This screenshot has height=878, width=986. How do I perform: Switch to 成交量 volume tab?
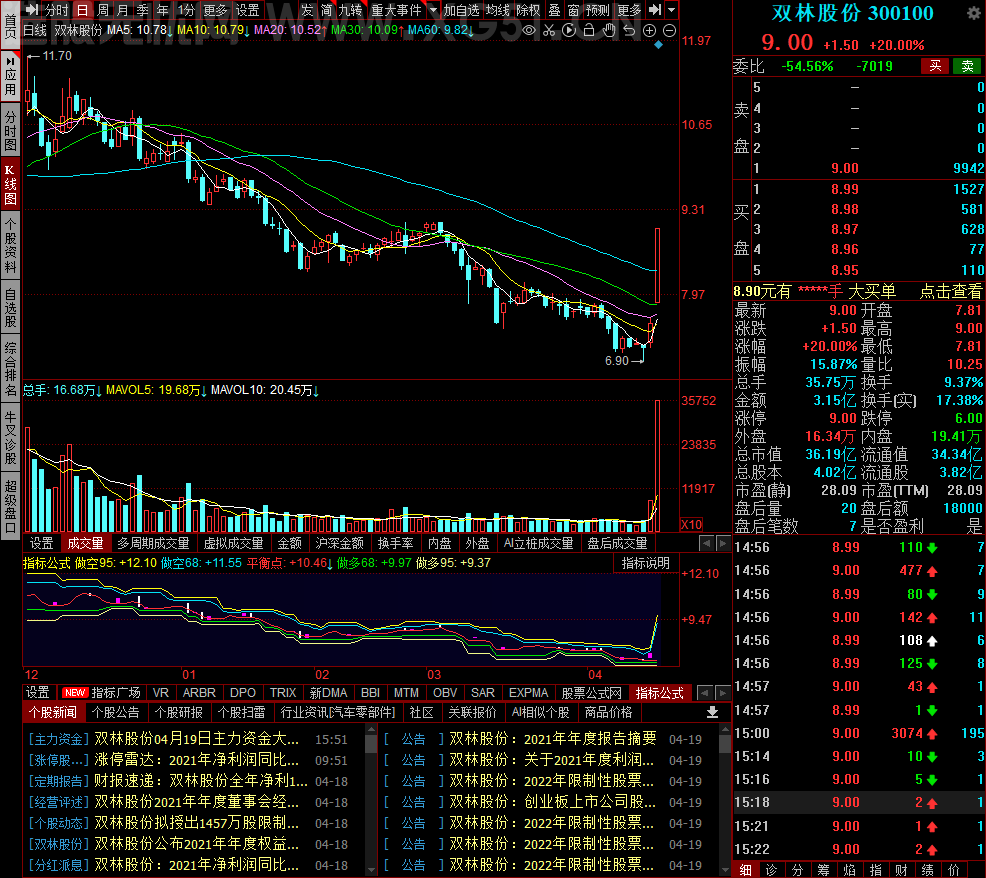86,543
